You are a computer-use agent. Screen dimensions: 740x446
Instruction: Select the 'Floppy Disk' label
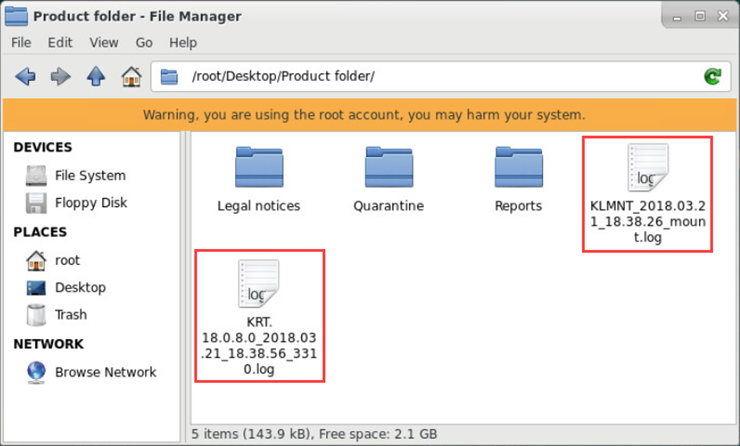91,203
